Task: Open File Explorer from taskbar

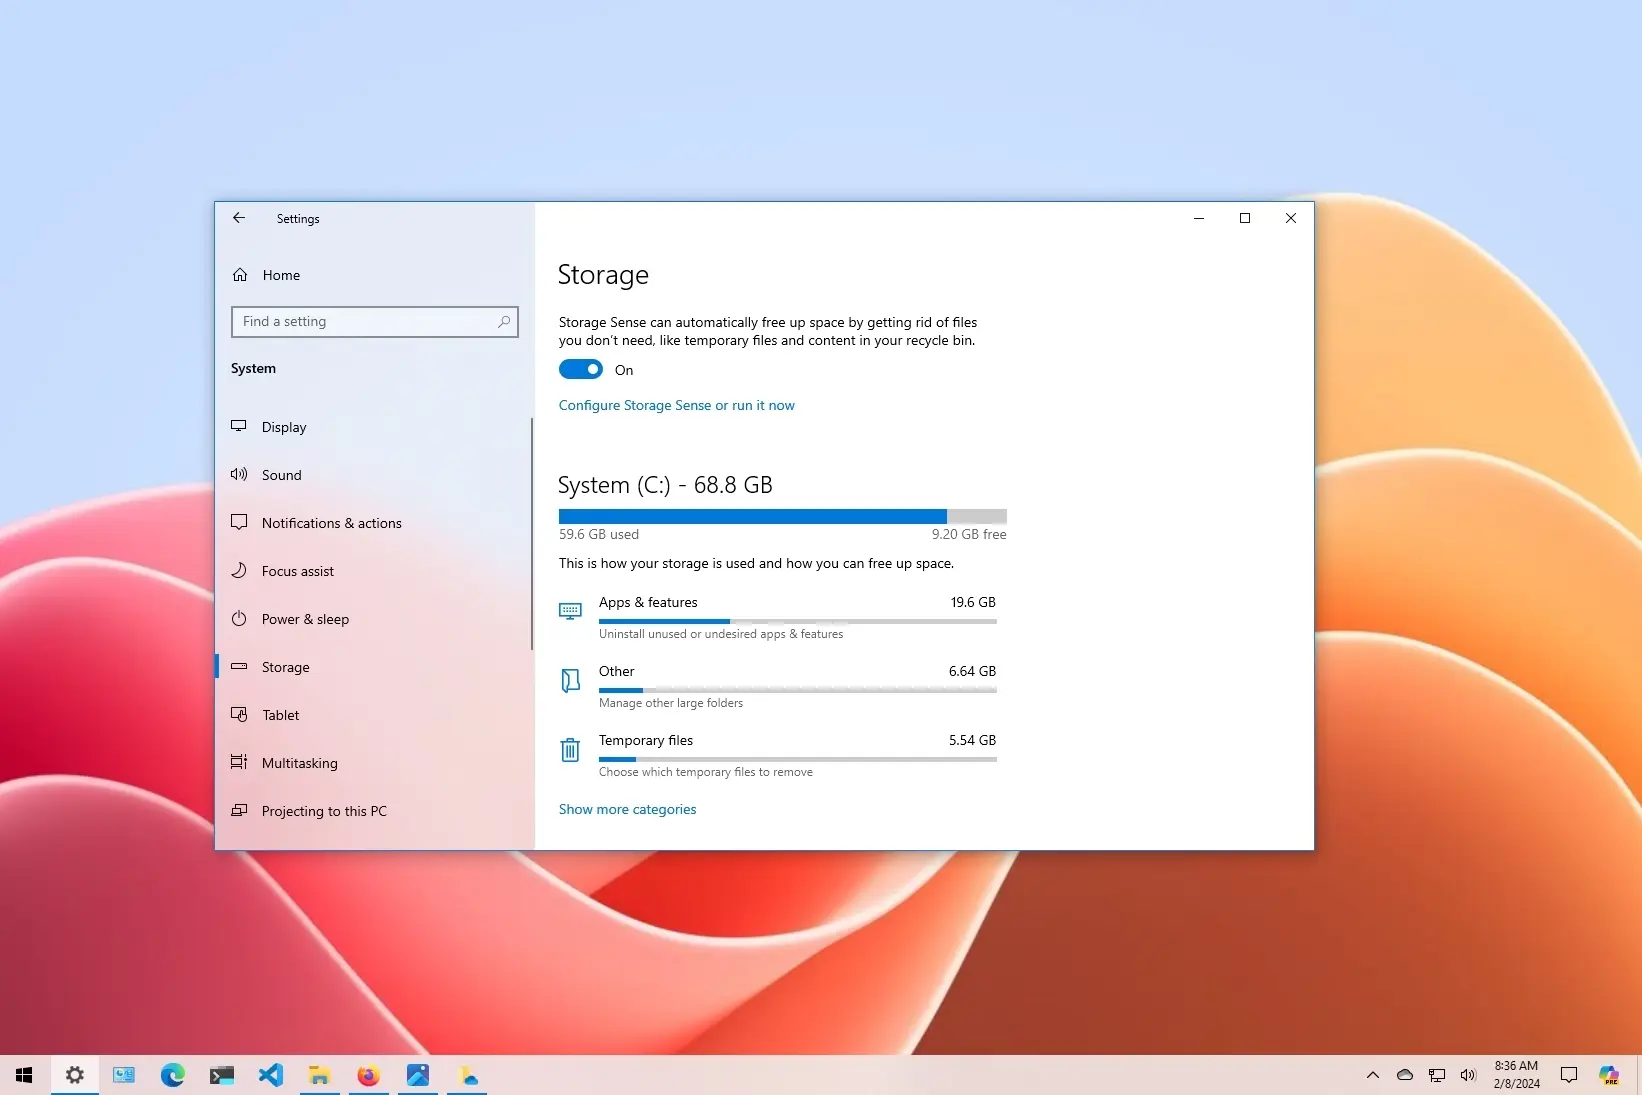Action: coord(320,1075)
